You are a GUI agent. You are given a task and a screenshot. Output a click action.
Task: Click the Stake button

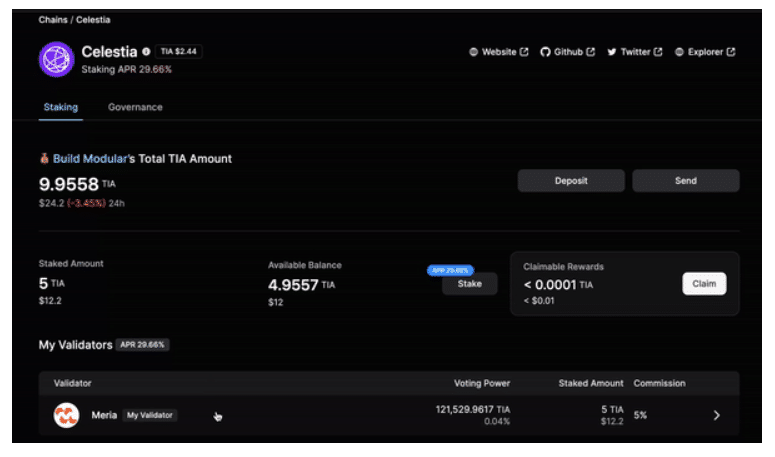point(470,284)
